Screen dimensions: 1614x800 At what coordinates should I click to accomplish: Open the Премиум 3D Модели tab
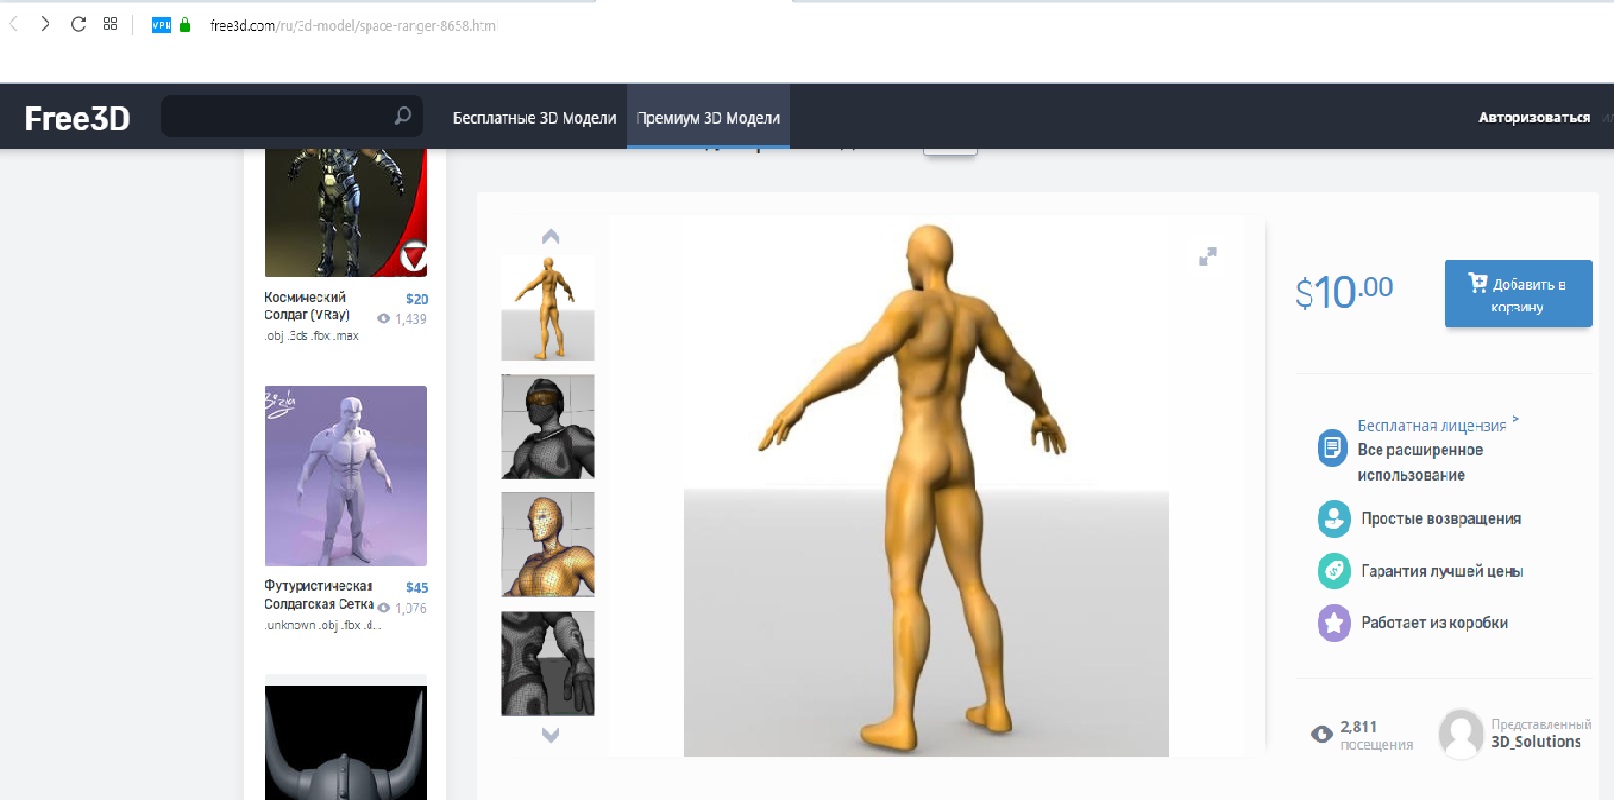pyautogui.click(x=708, y=118)
